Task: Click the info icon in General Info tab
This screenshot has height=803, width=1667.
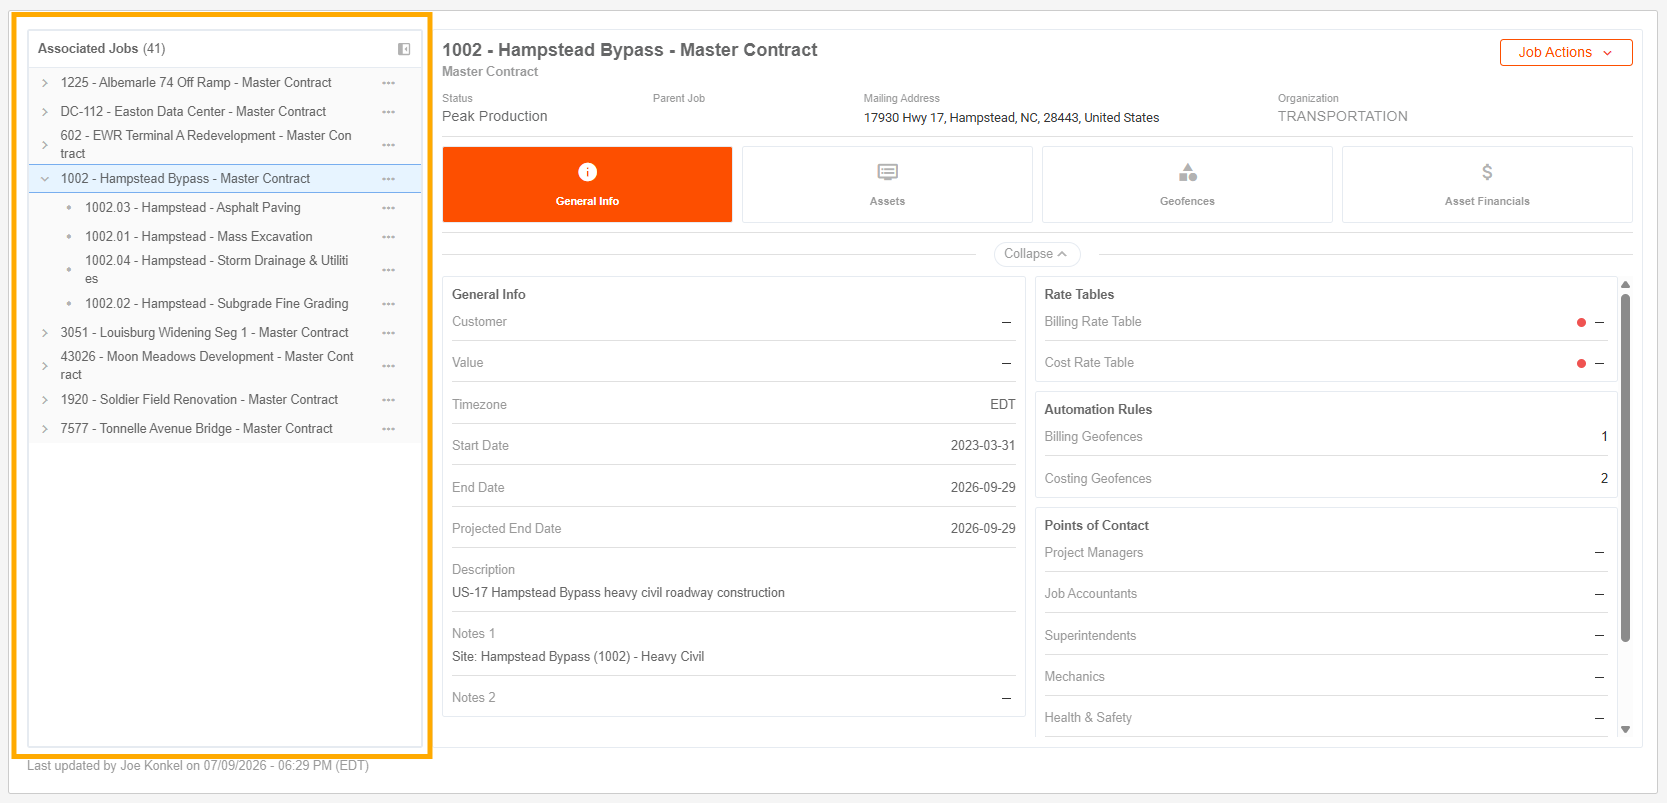Action: pyautogui.click(x=587, y=172)
